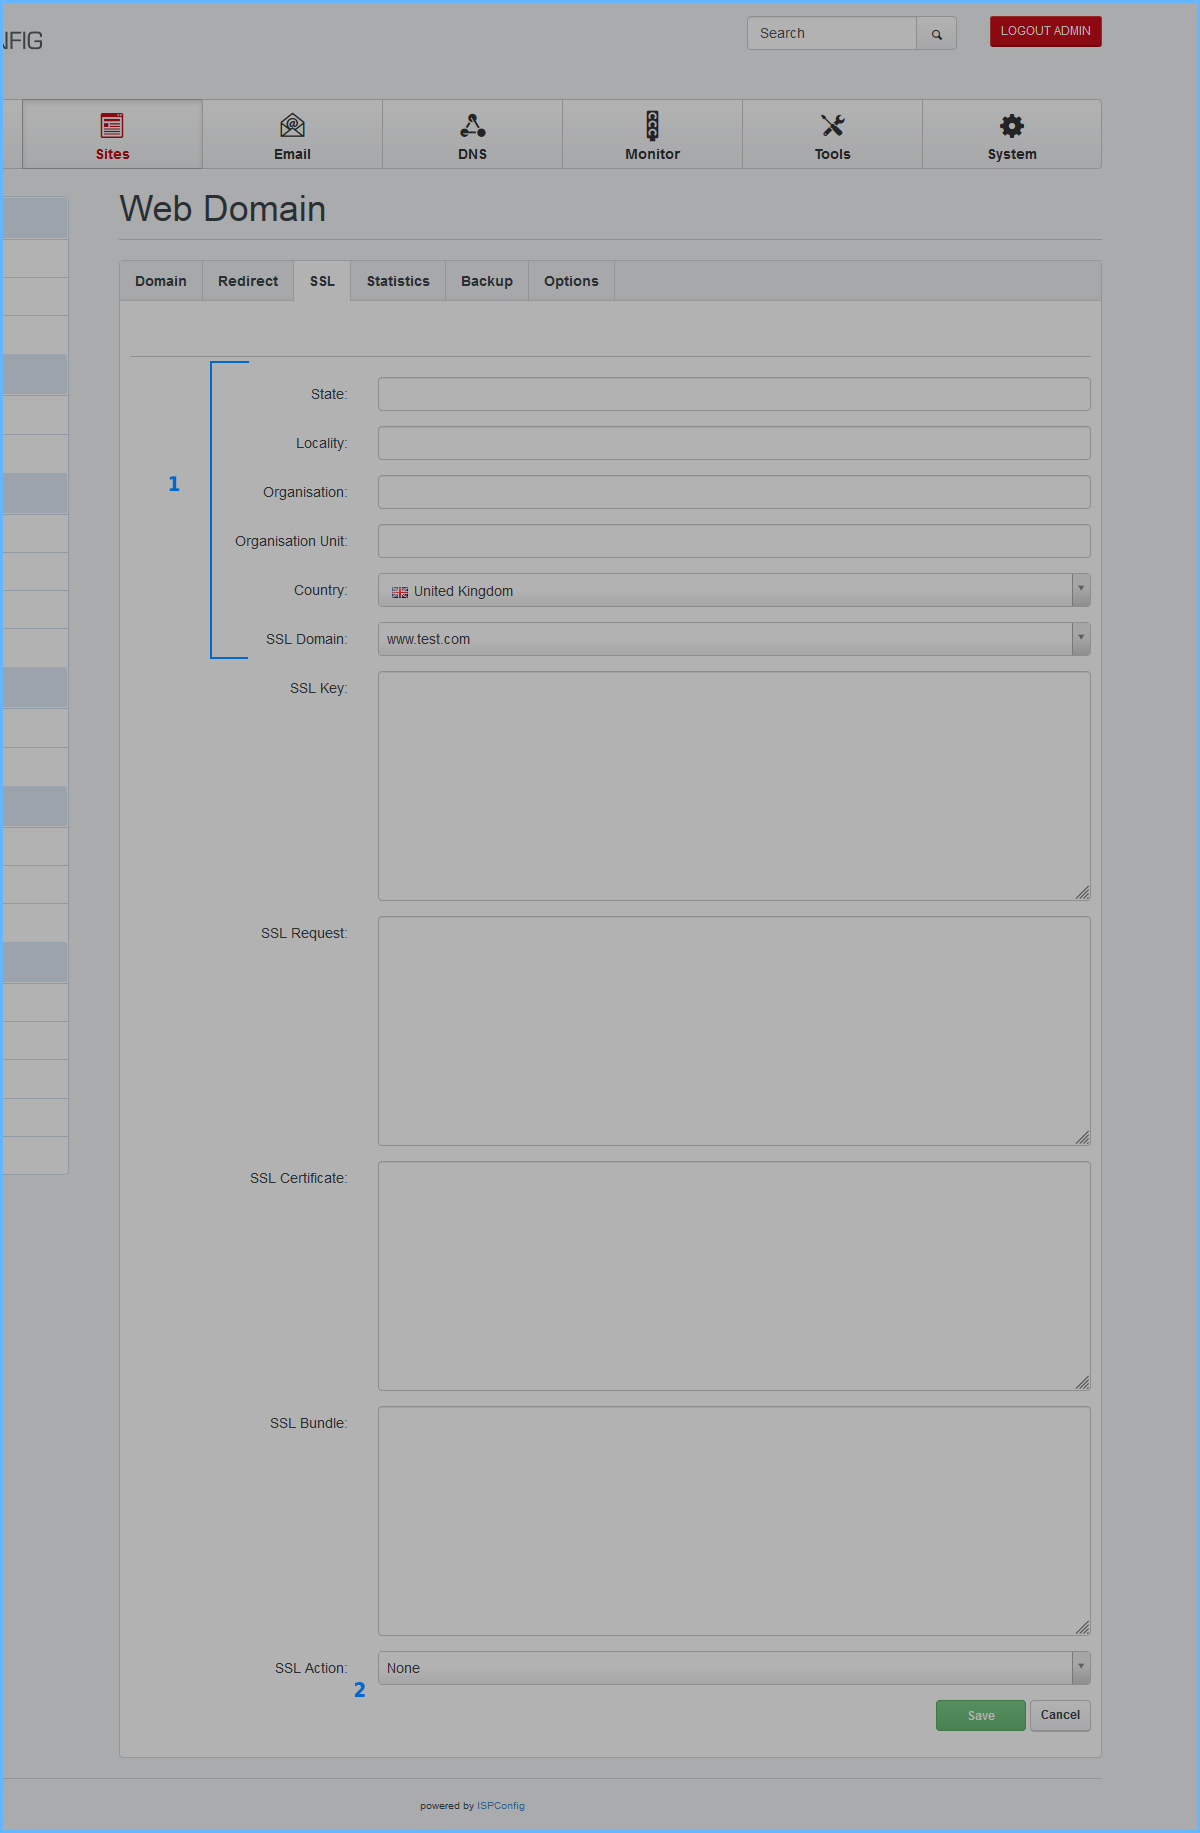Open the Email module icon

click(x=292, y=125)
